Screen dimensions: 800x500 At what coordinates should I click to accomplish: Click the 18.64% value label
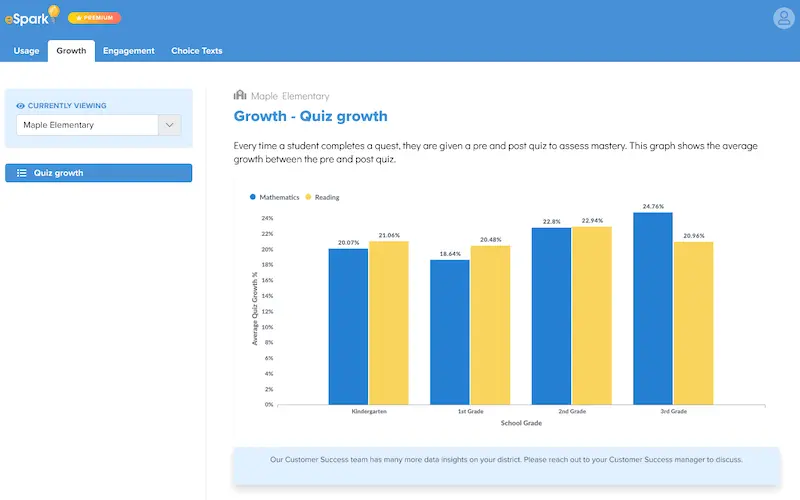pyautogui.click(x=450, y=254)
